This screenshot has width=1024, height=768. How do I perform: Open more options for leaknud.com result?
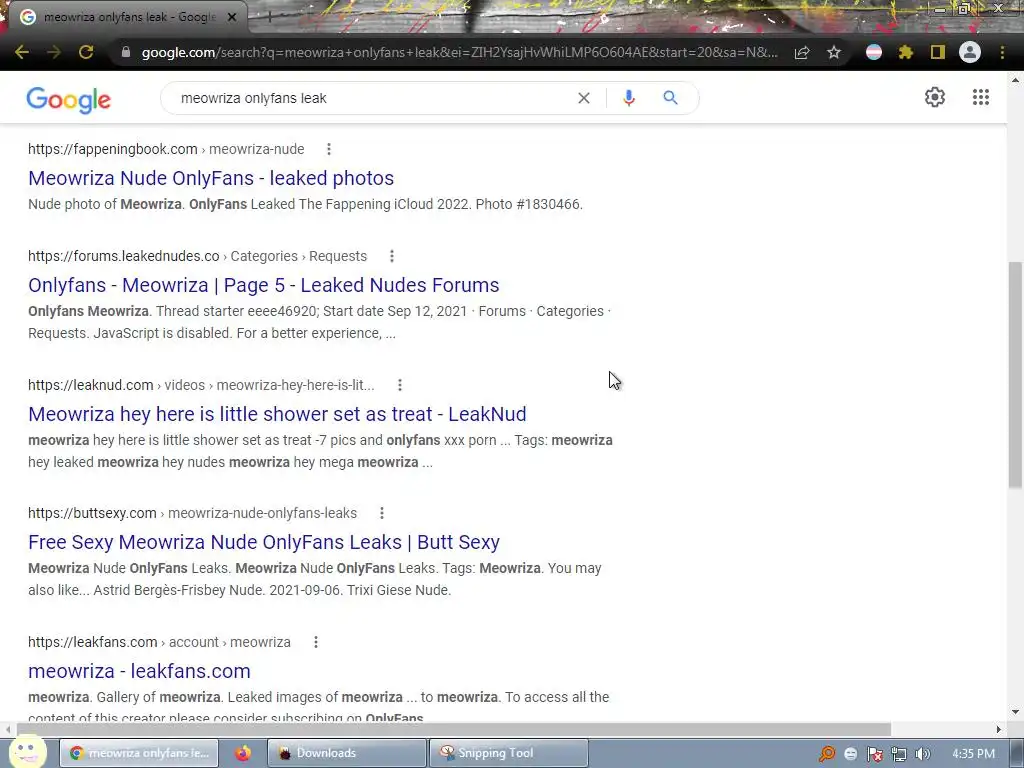[400, 385]
